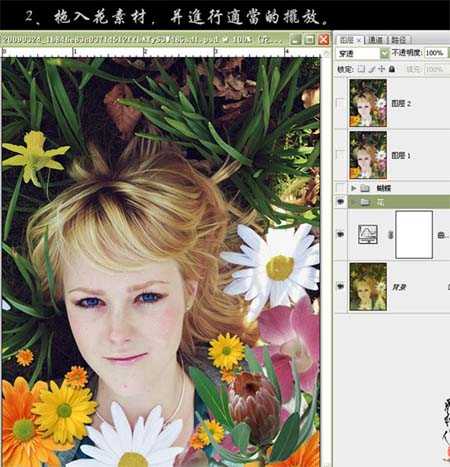Switch to the 通道 (Channels) tab
Screen dimensions: 450x467
point(376,40)
